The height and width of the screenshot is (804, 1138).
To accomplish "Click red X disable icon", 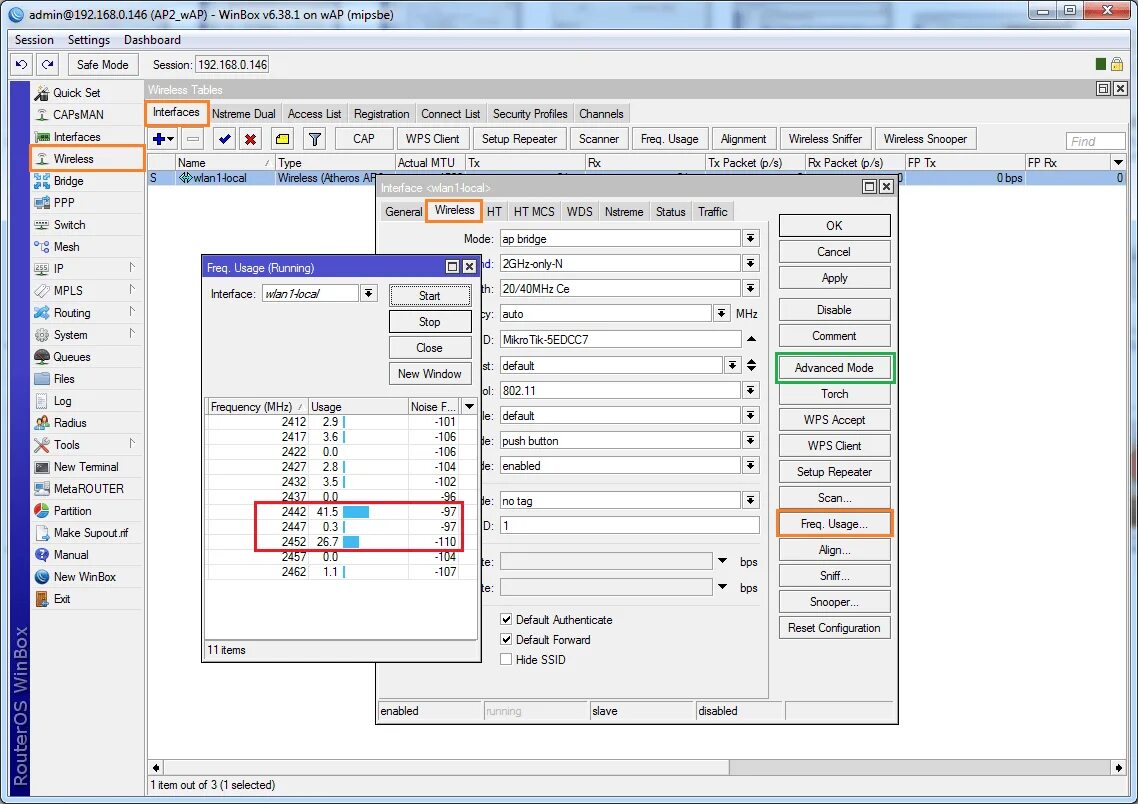I will [250, 139].
